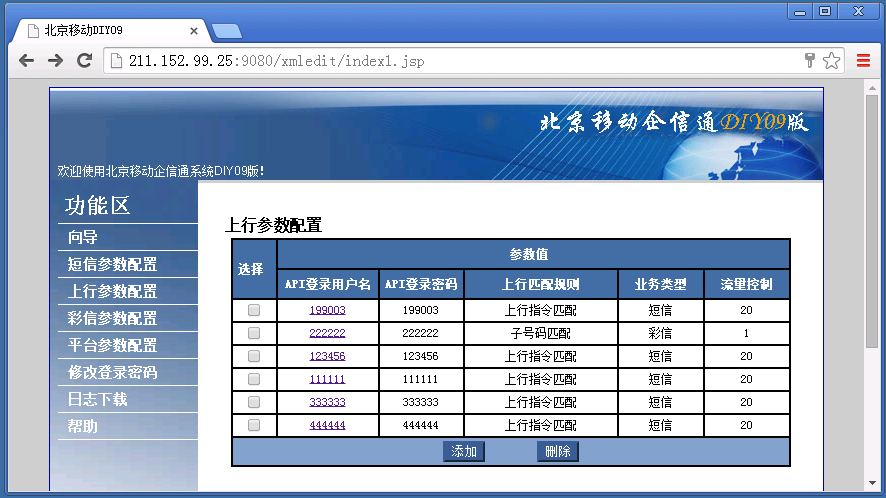Click the page scrollbar down arrow
Screen dimensions: 886x498
(872, 483)
